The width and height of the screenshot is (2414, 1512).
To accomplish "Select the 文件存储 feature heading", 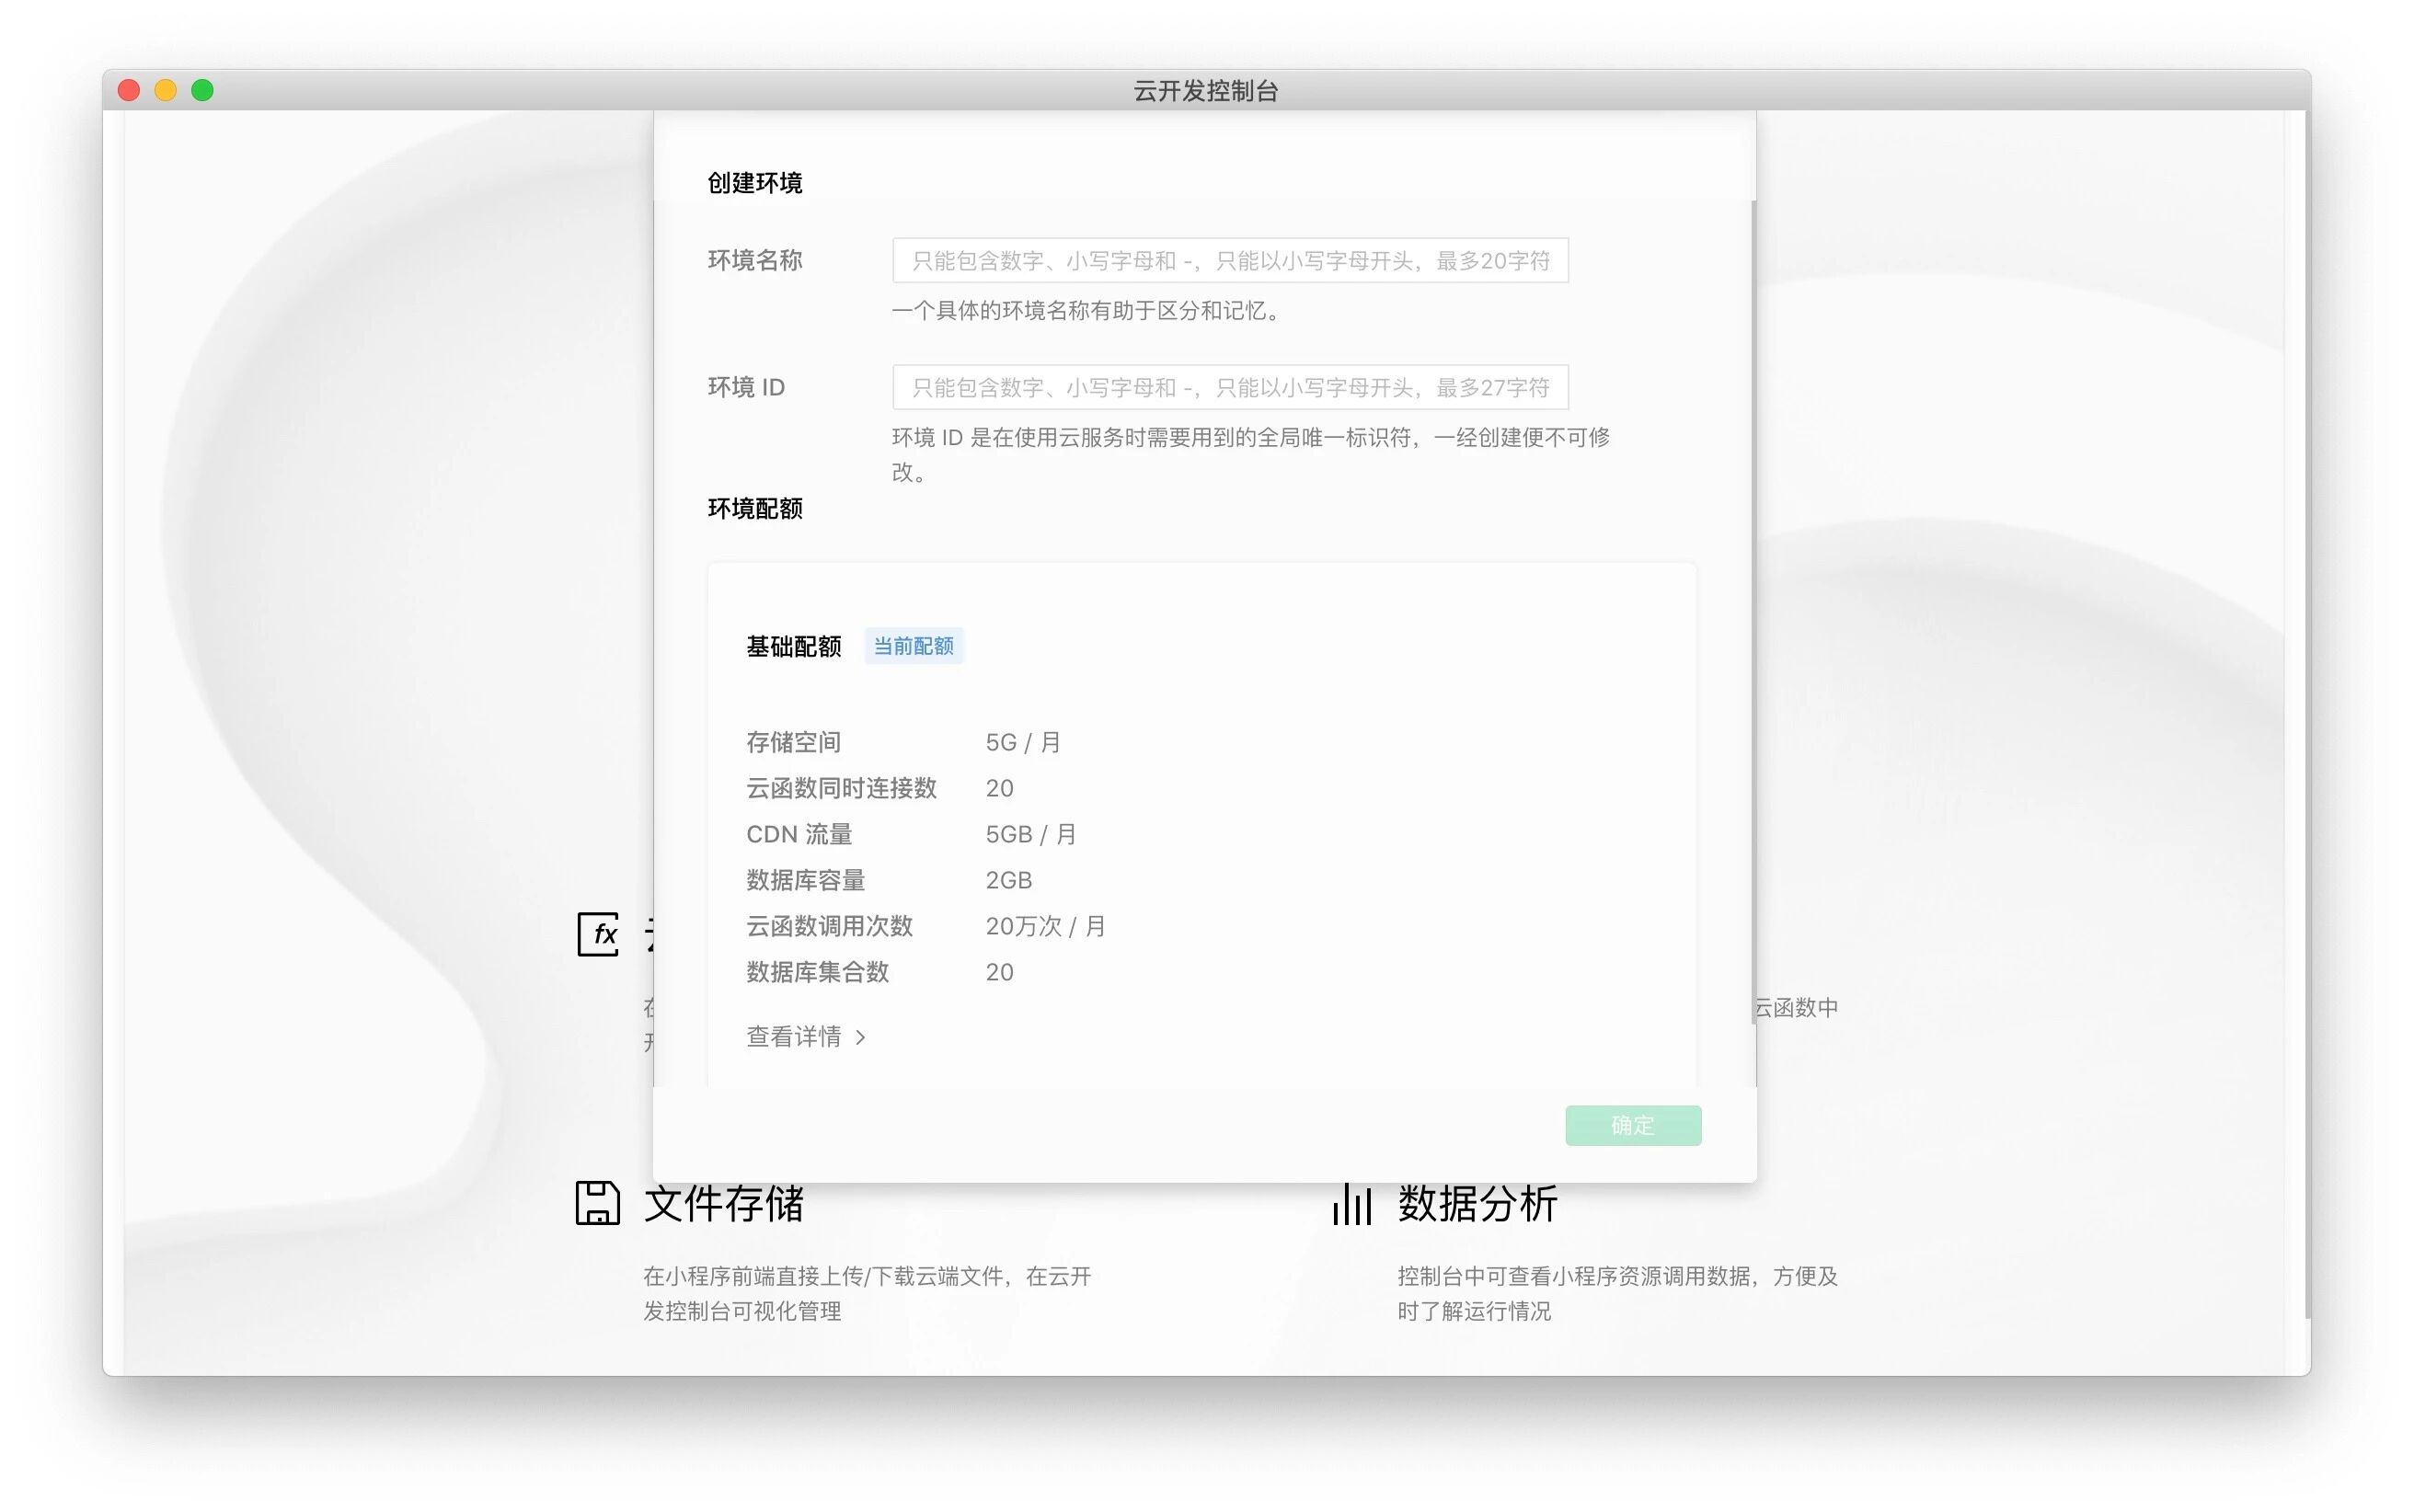I will 723,1203.
